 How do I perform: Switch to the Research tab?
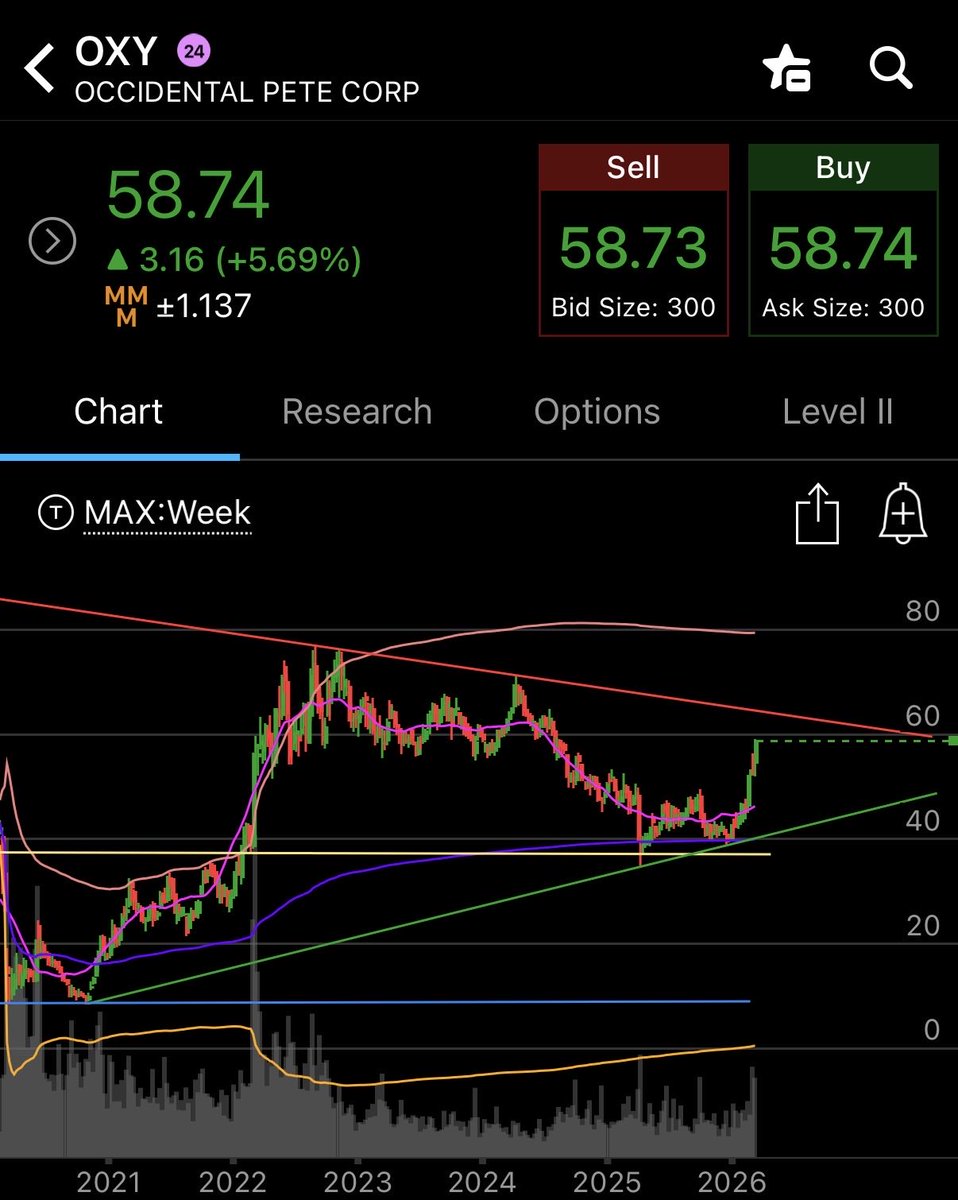[x=357, y=411]
